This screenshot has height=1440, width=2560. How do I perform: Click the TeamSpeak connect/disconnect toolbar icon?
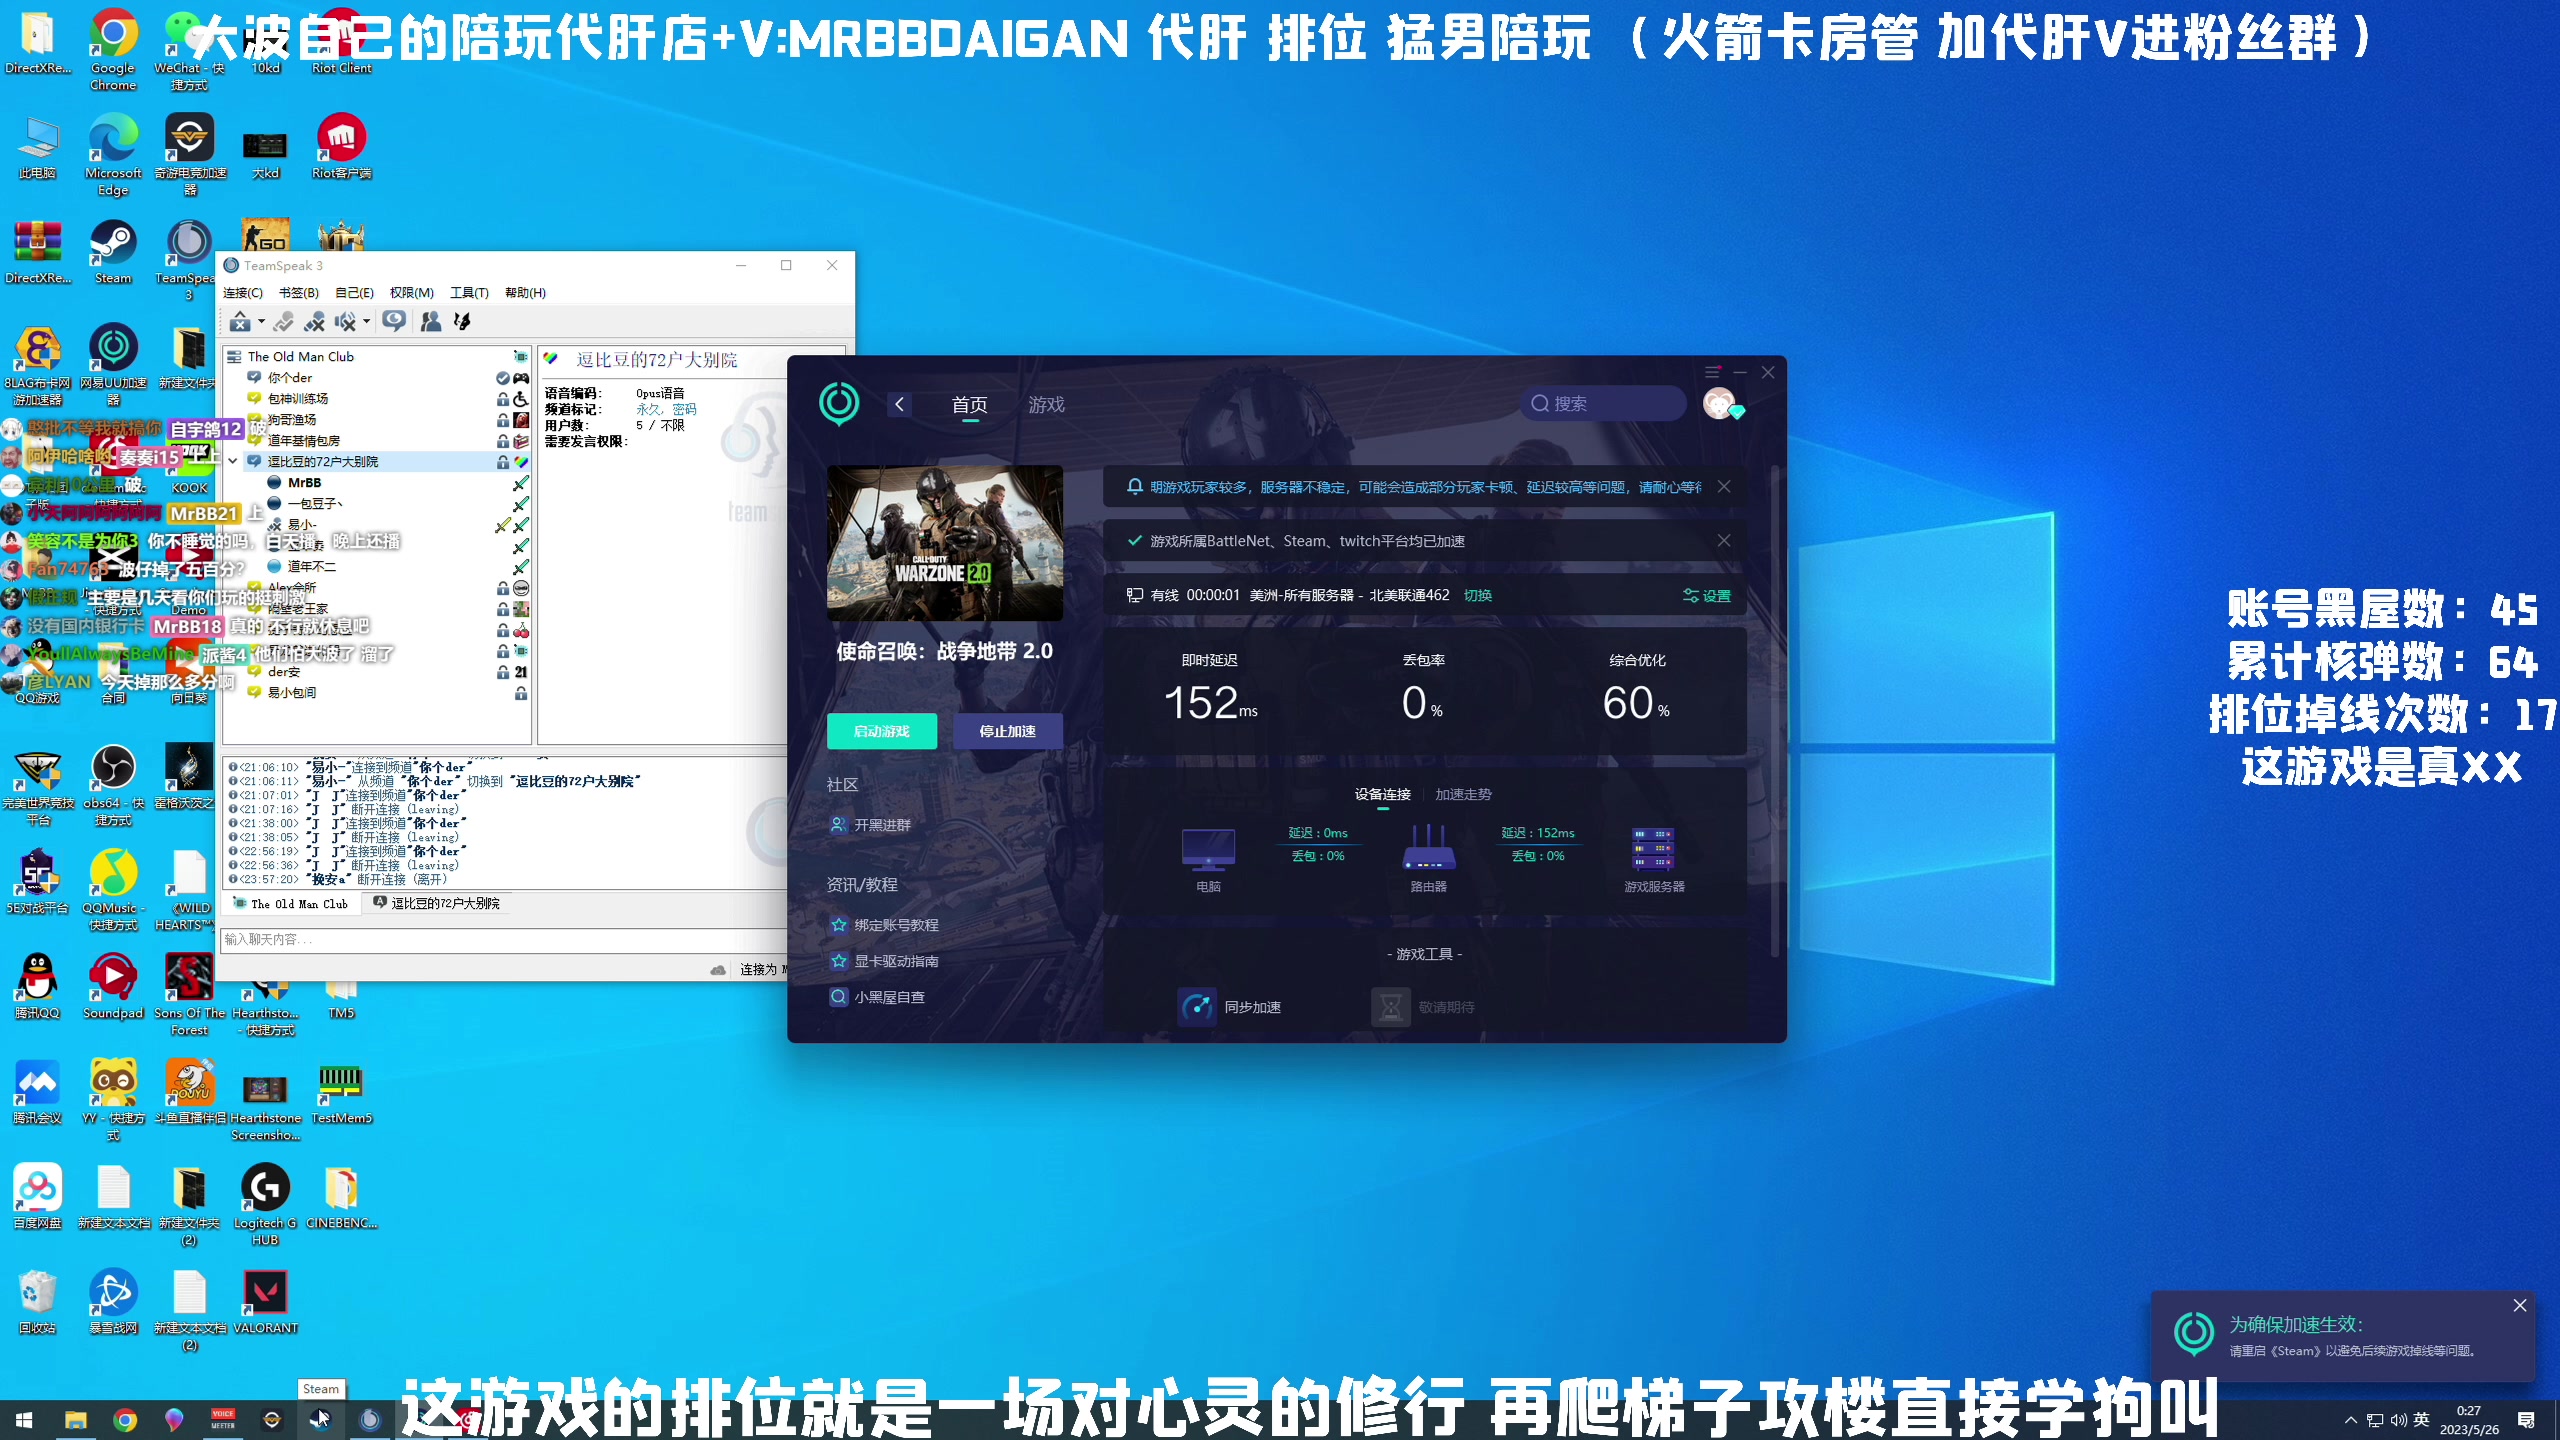click(x=240, y=321)
